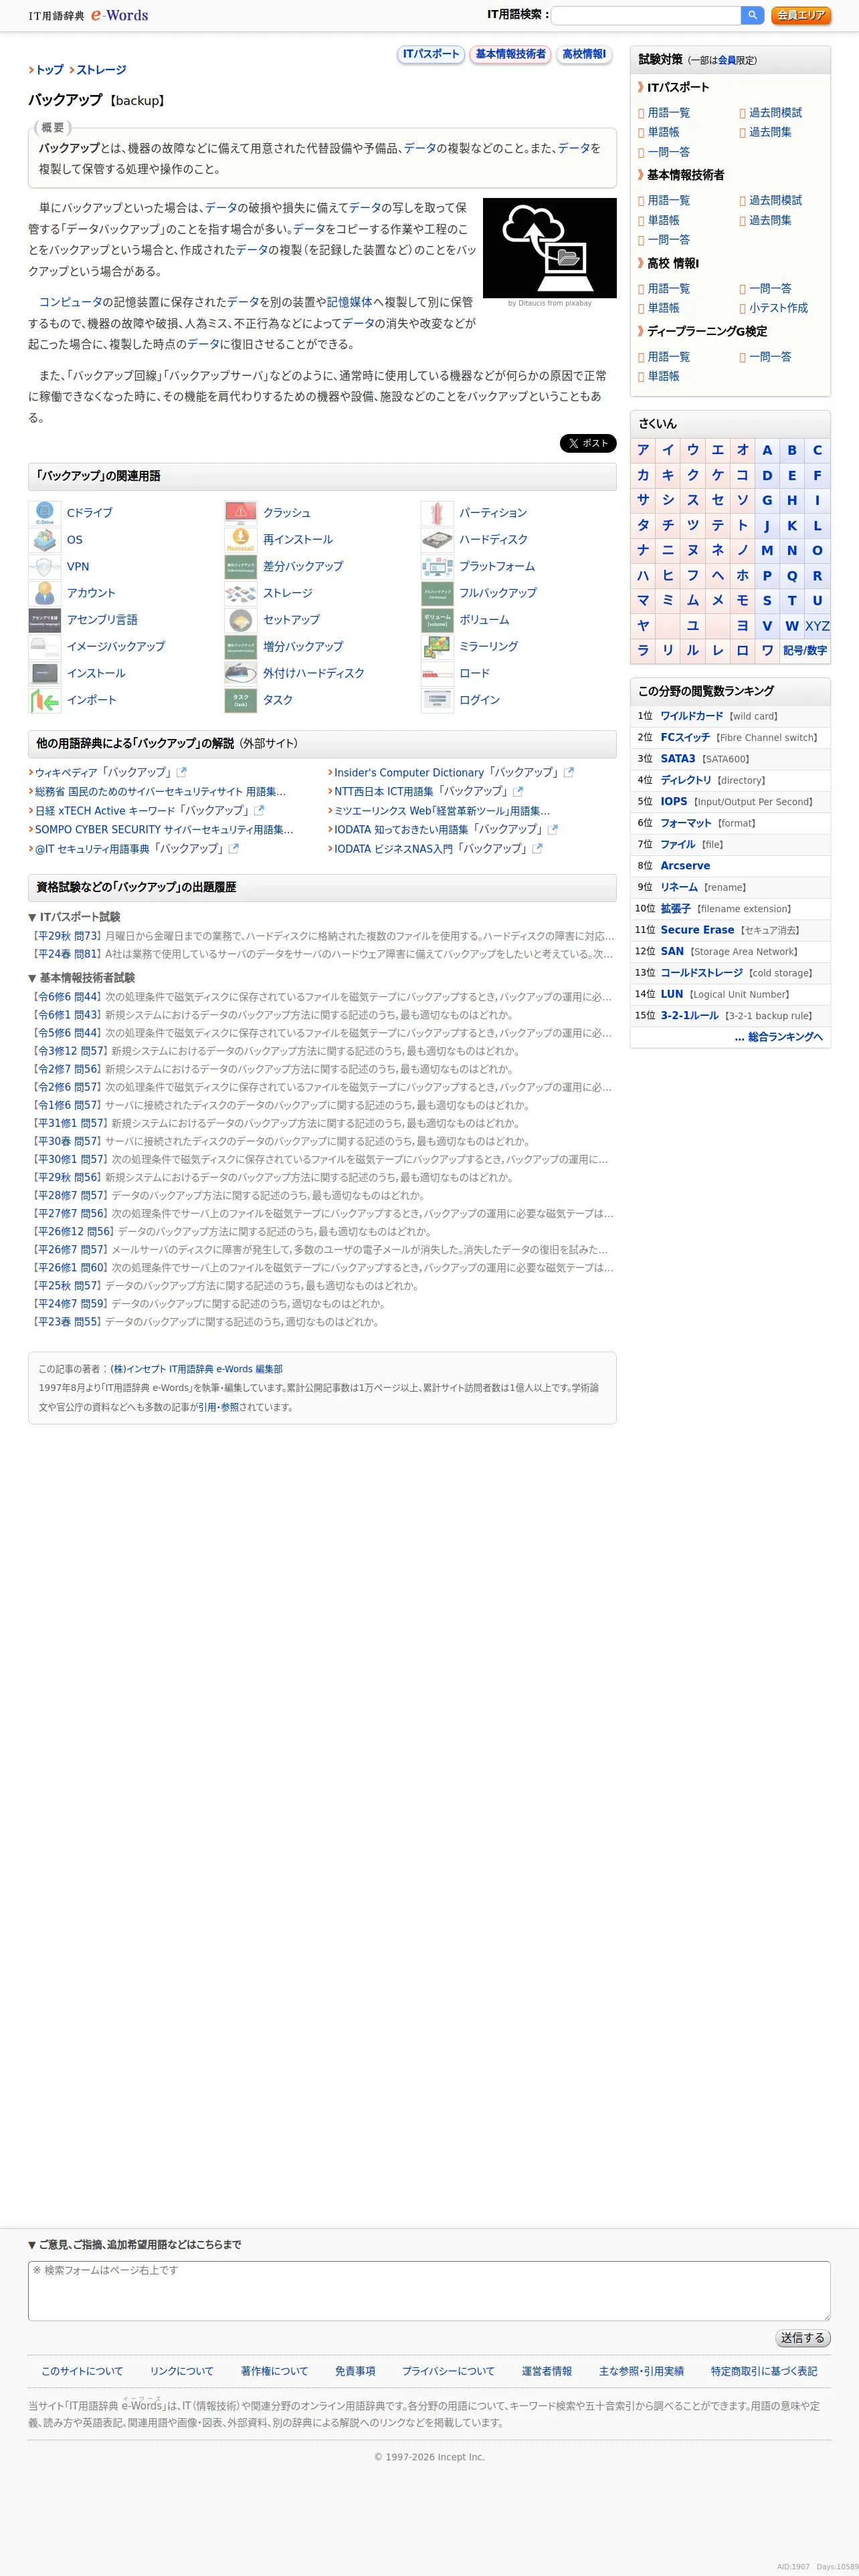The height and width of the screenshot is (2576, 859).
Task: Open the Secure Erase ranking entry
Action: click(x=697, y=930)
